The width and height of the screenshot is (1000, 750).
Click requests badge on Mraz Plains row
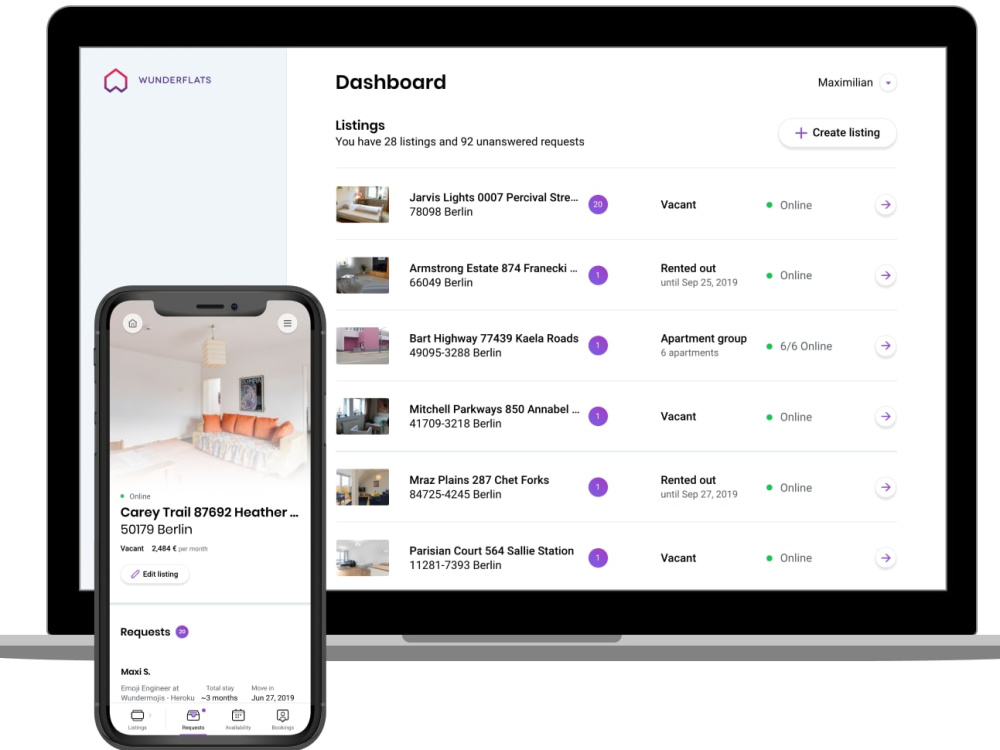[598, 487]
